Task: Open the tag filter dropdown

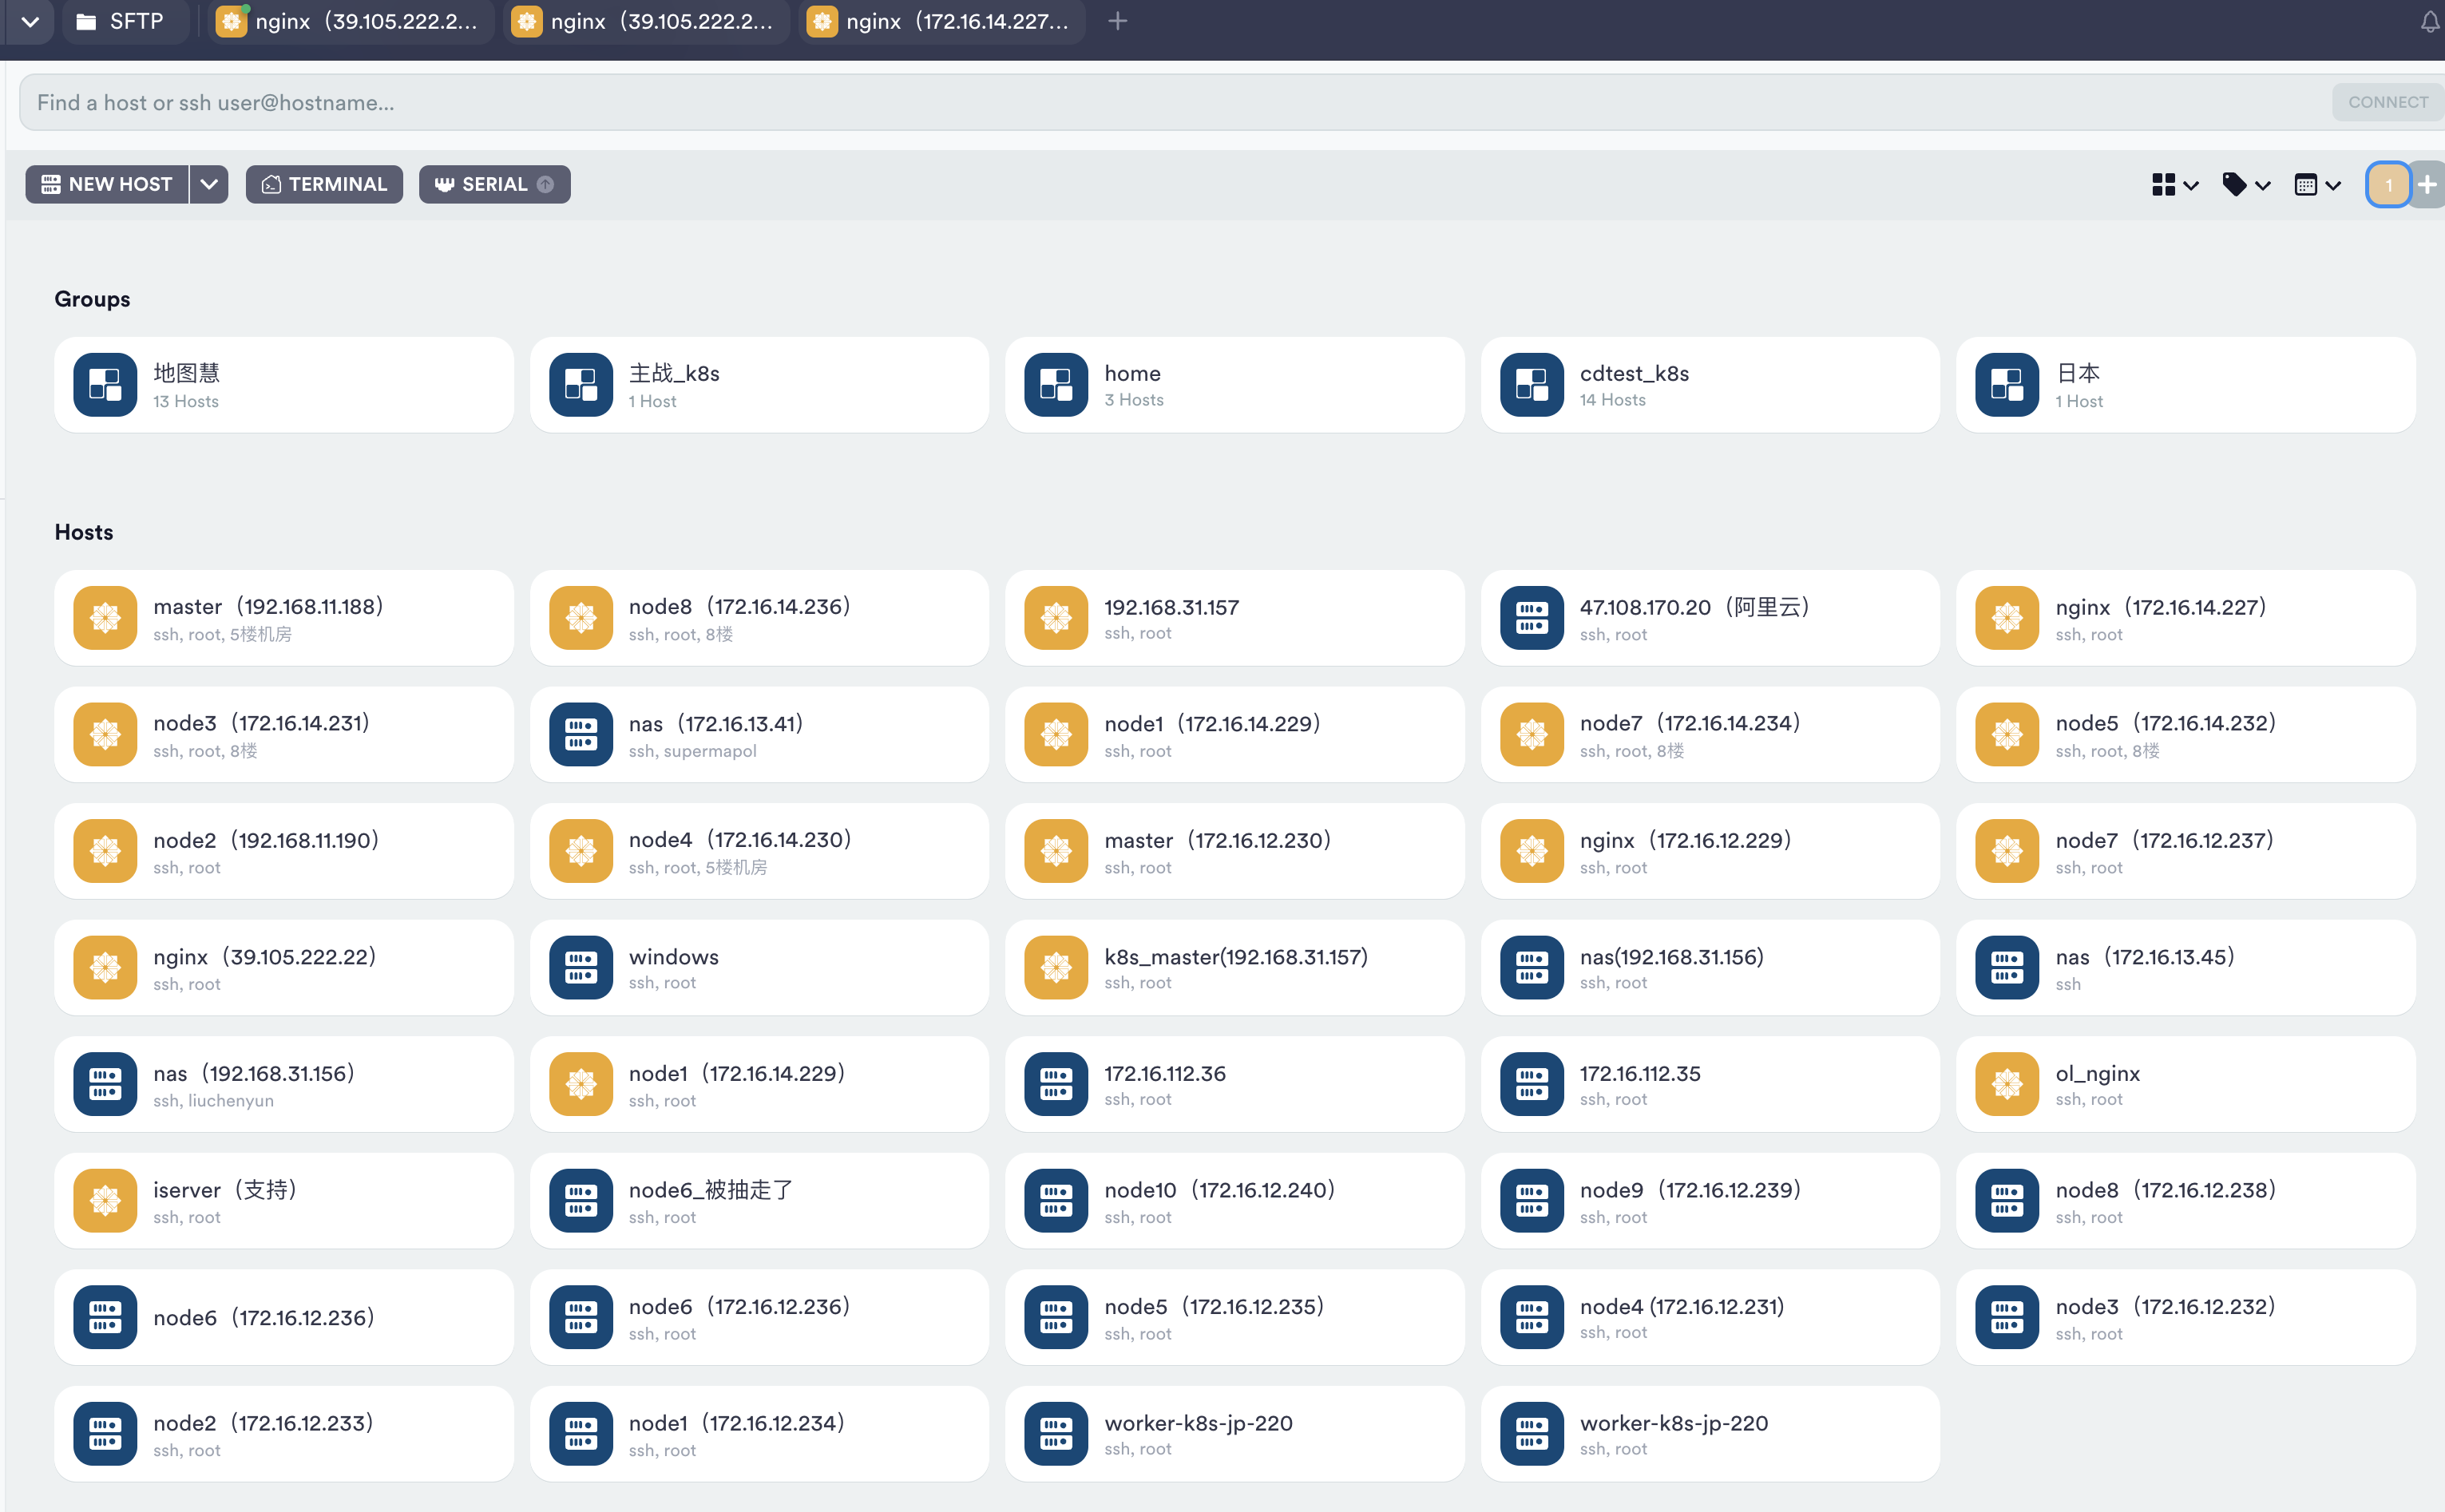Action: pos(2245,184)
